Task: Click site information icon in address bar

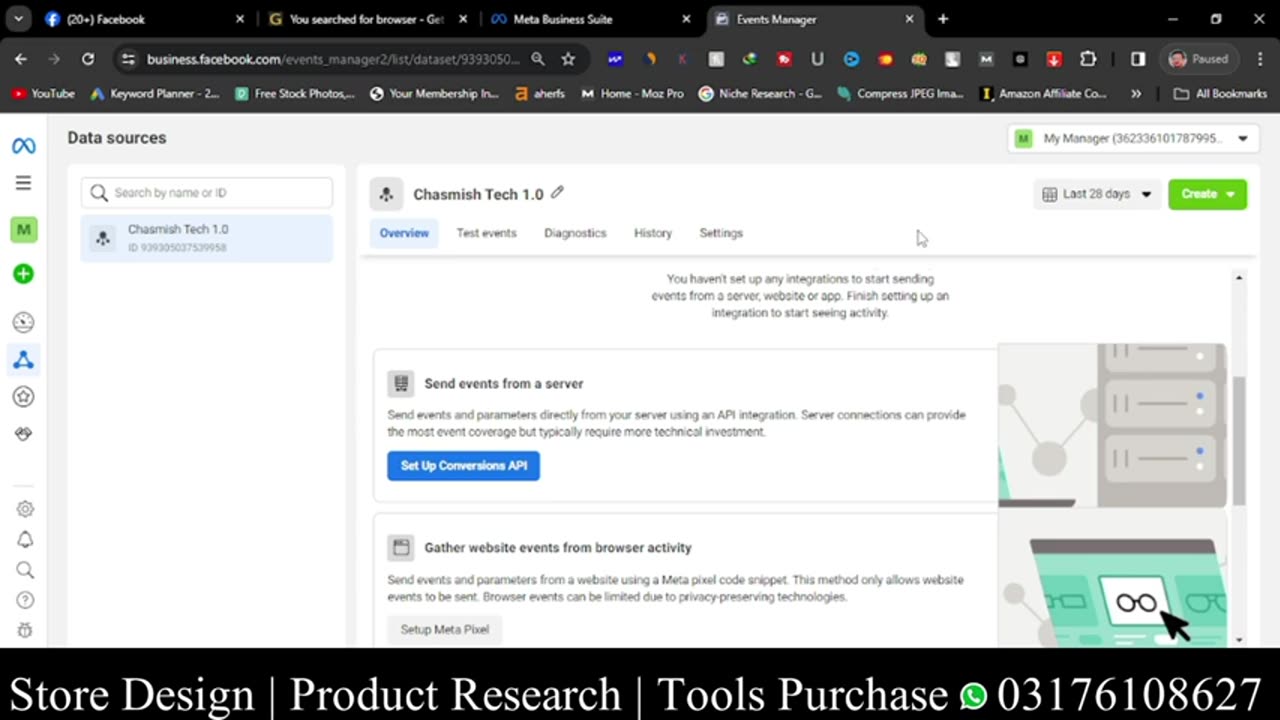Action: click(x=128, y=59)
